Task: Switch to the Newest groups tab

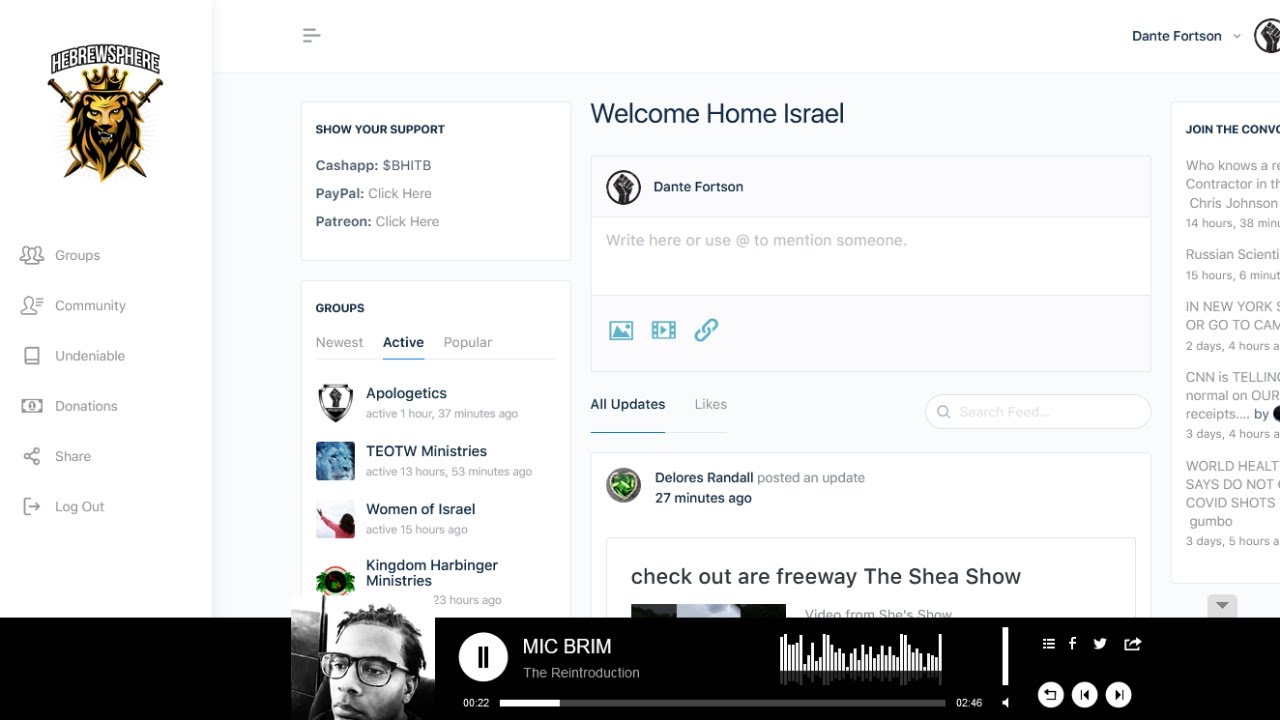Action: (x=339, y=342)
